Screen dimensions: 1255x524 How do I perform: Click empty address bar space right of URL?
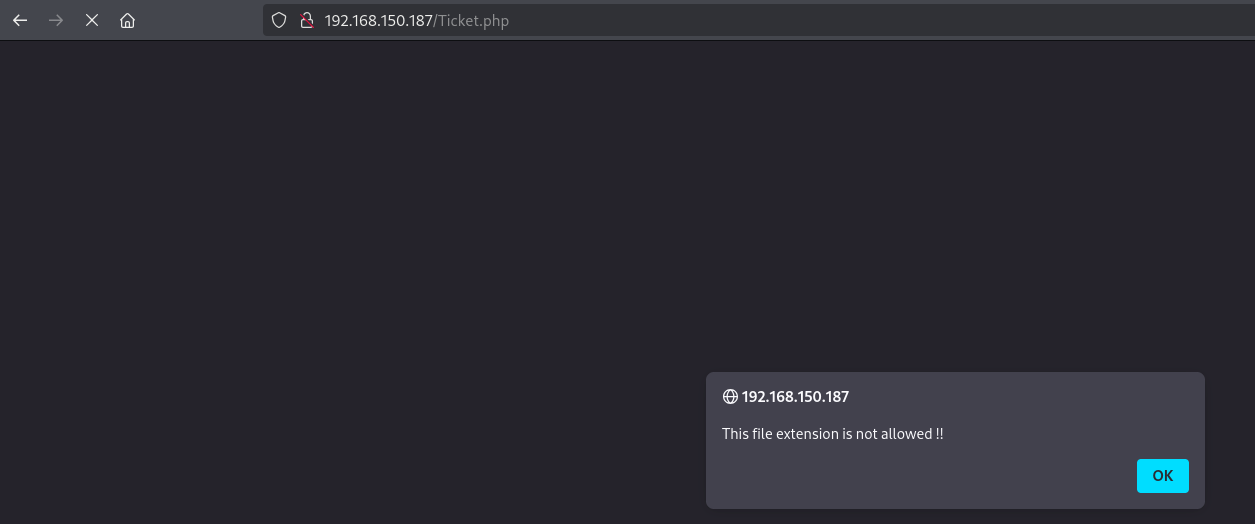tap(850, 20)
